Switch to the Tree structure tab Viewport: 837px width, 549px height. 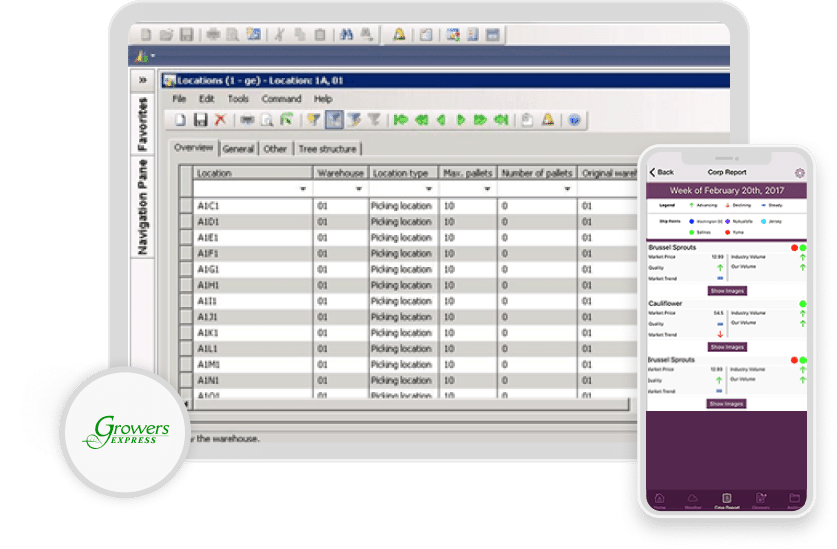(327, 149)
